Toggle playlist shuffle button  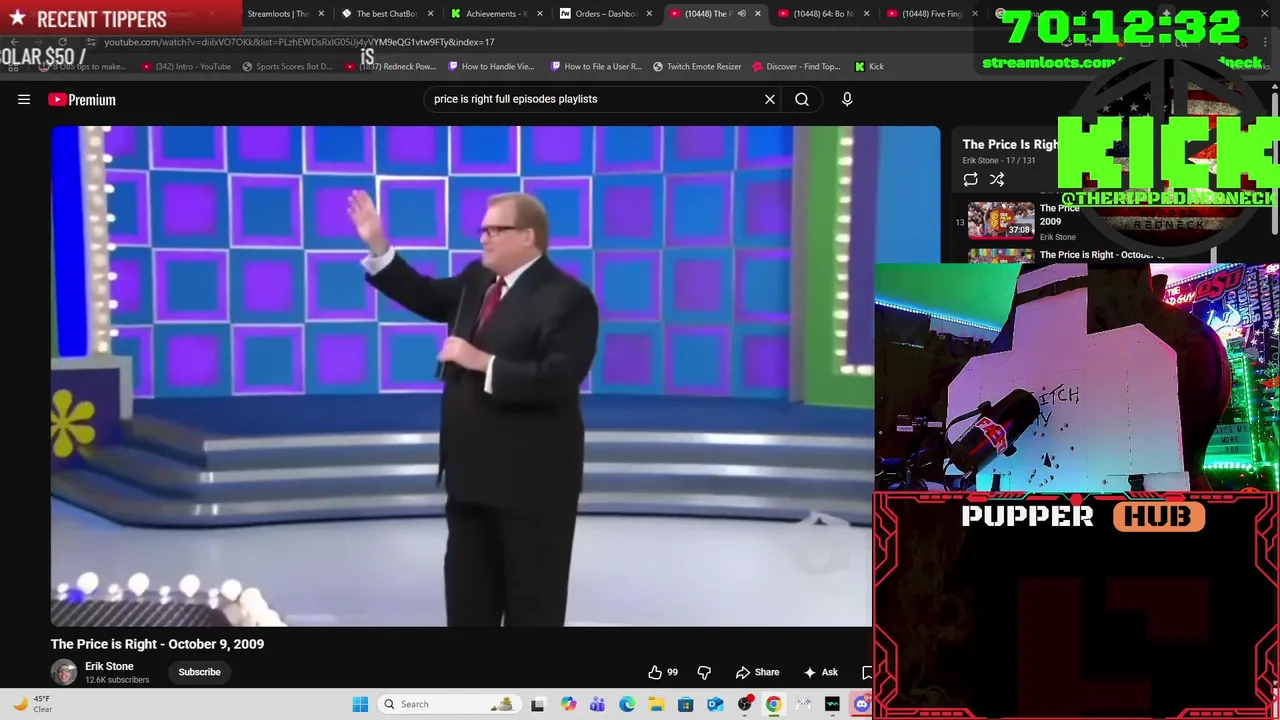pyautogui.click(x=997, y=179)
